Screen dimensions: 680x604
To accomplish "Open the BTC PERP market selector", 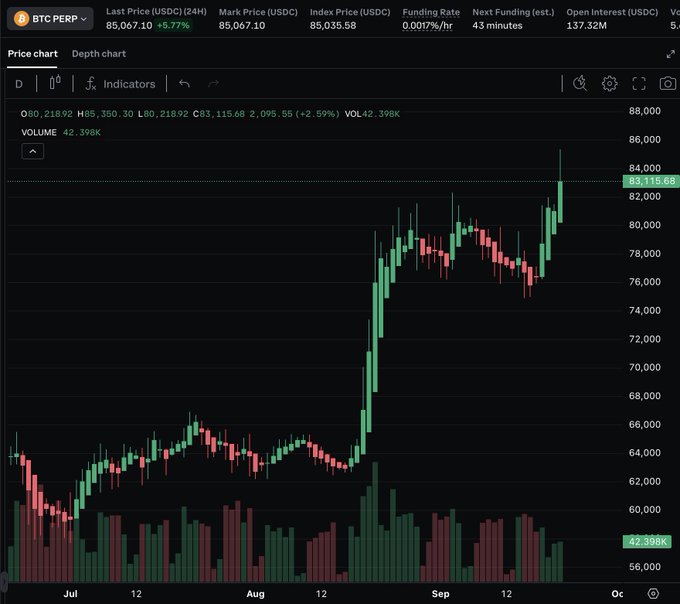I will (x=50, y=19).
